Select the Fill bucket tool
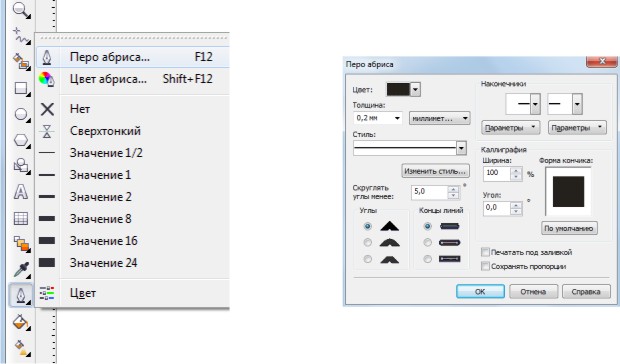The image size is (620, 364). tap(21, 322)
